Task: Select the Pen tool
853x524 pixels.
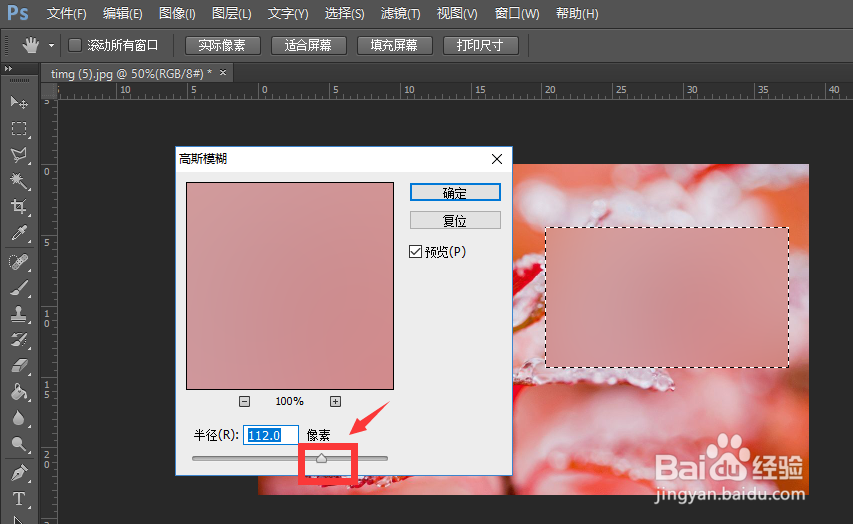Action: [19, 473]
